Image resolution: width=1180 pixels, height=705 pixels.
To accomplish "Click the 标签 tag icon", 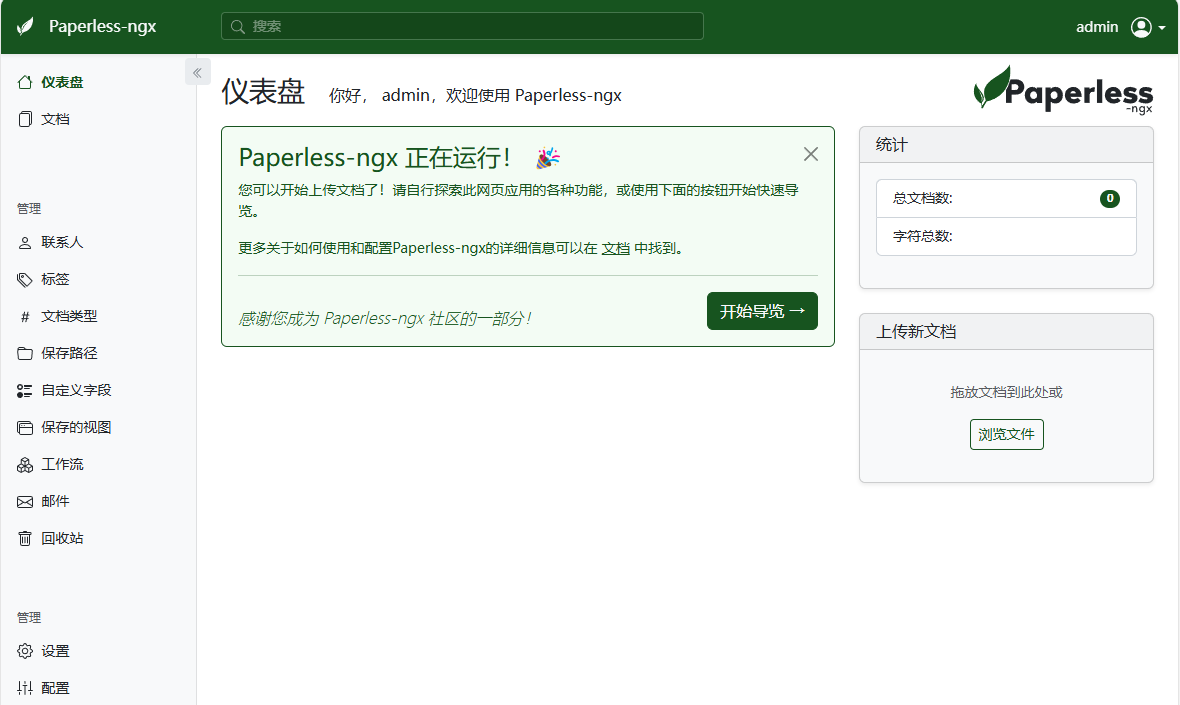I will [25, 279].
